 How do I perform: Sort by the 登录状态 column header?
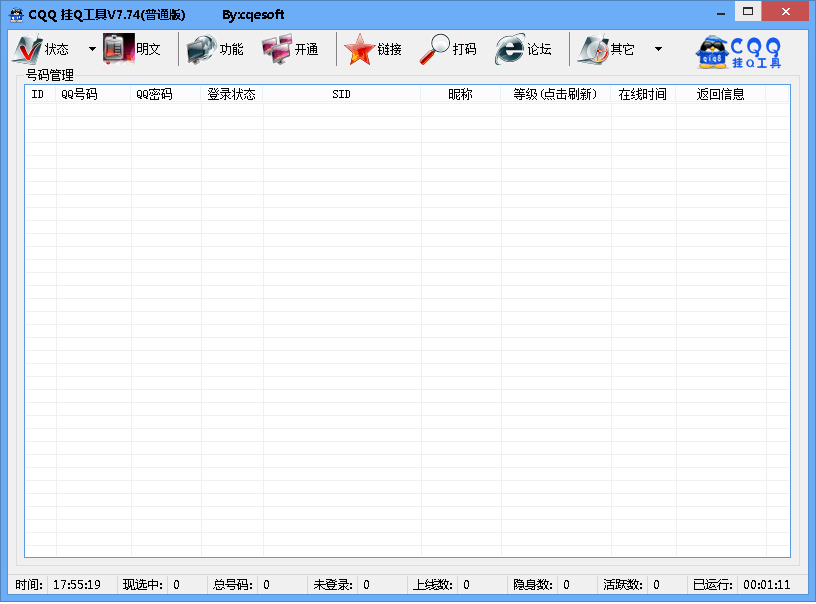[x=232, y=94]
